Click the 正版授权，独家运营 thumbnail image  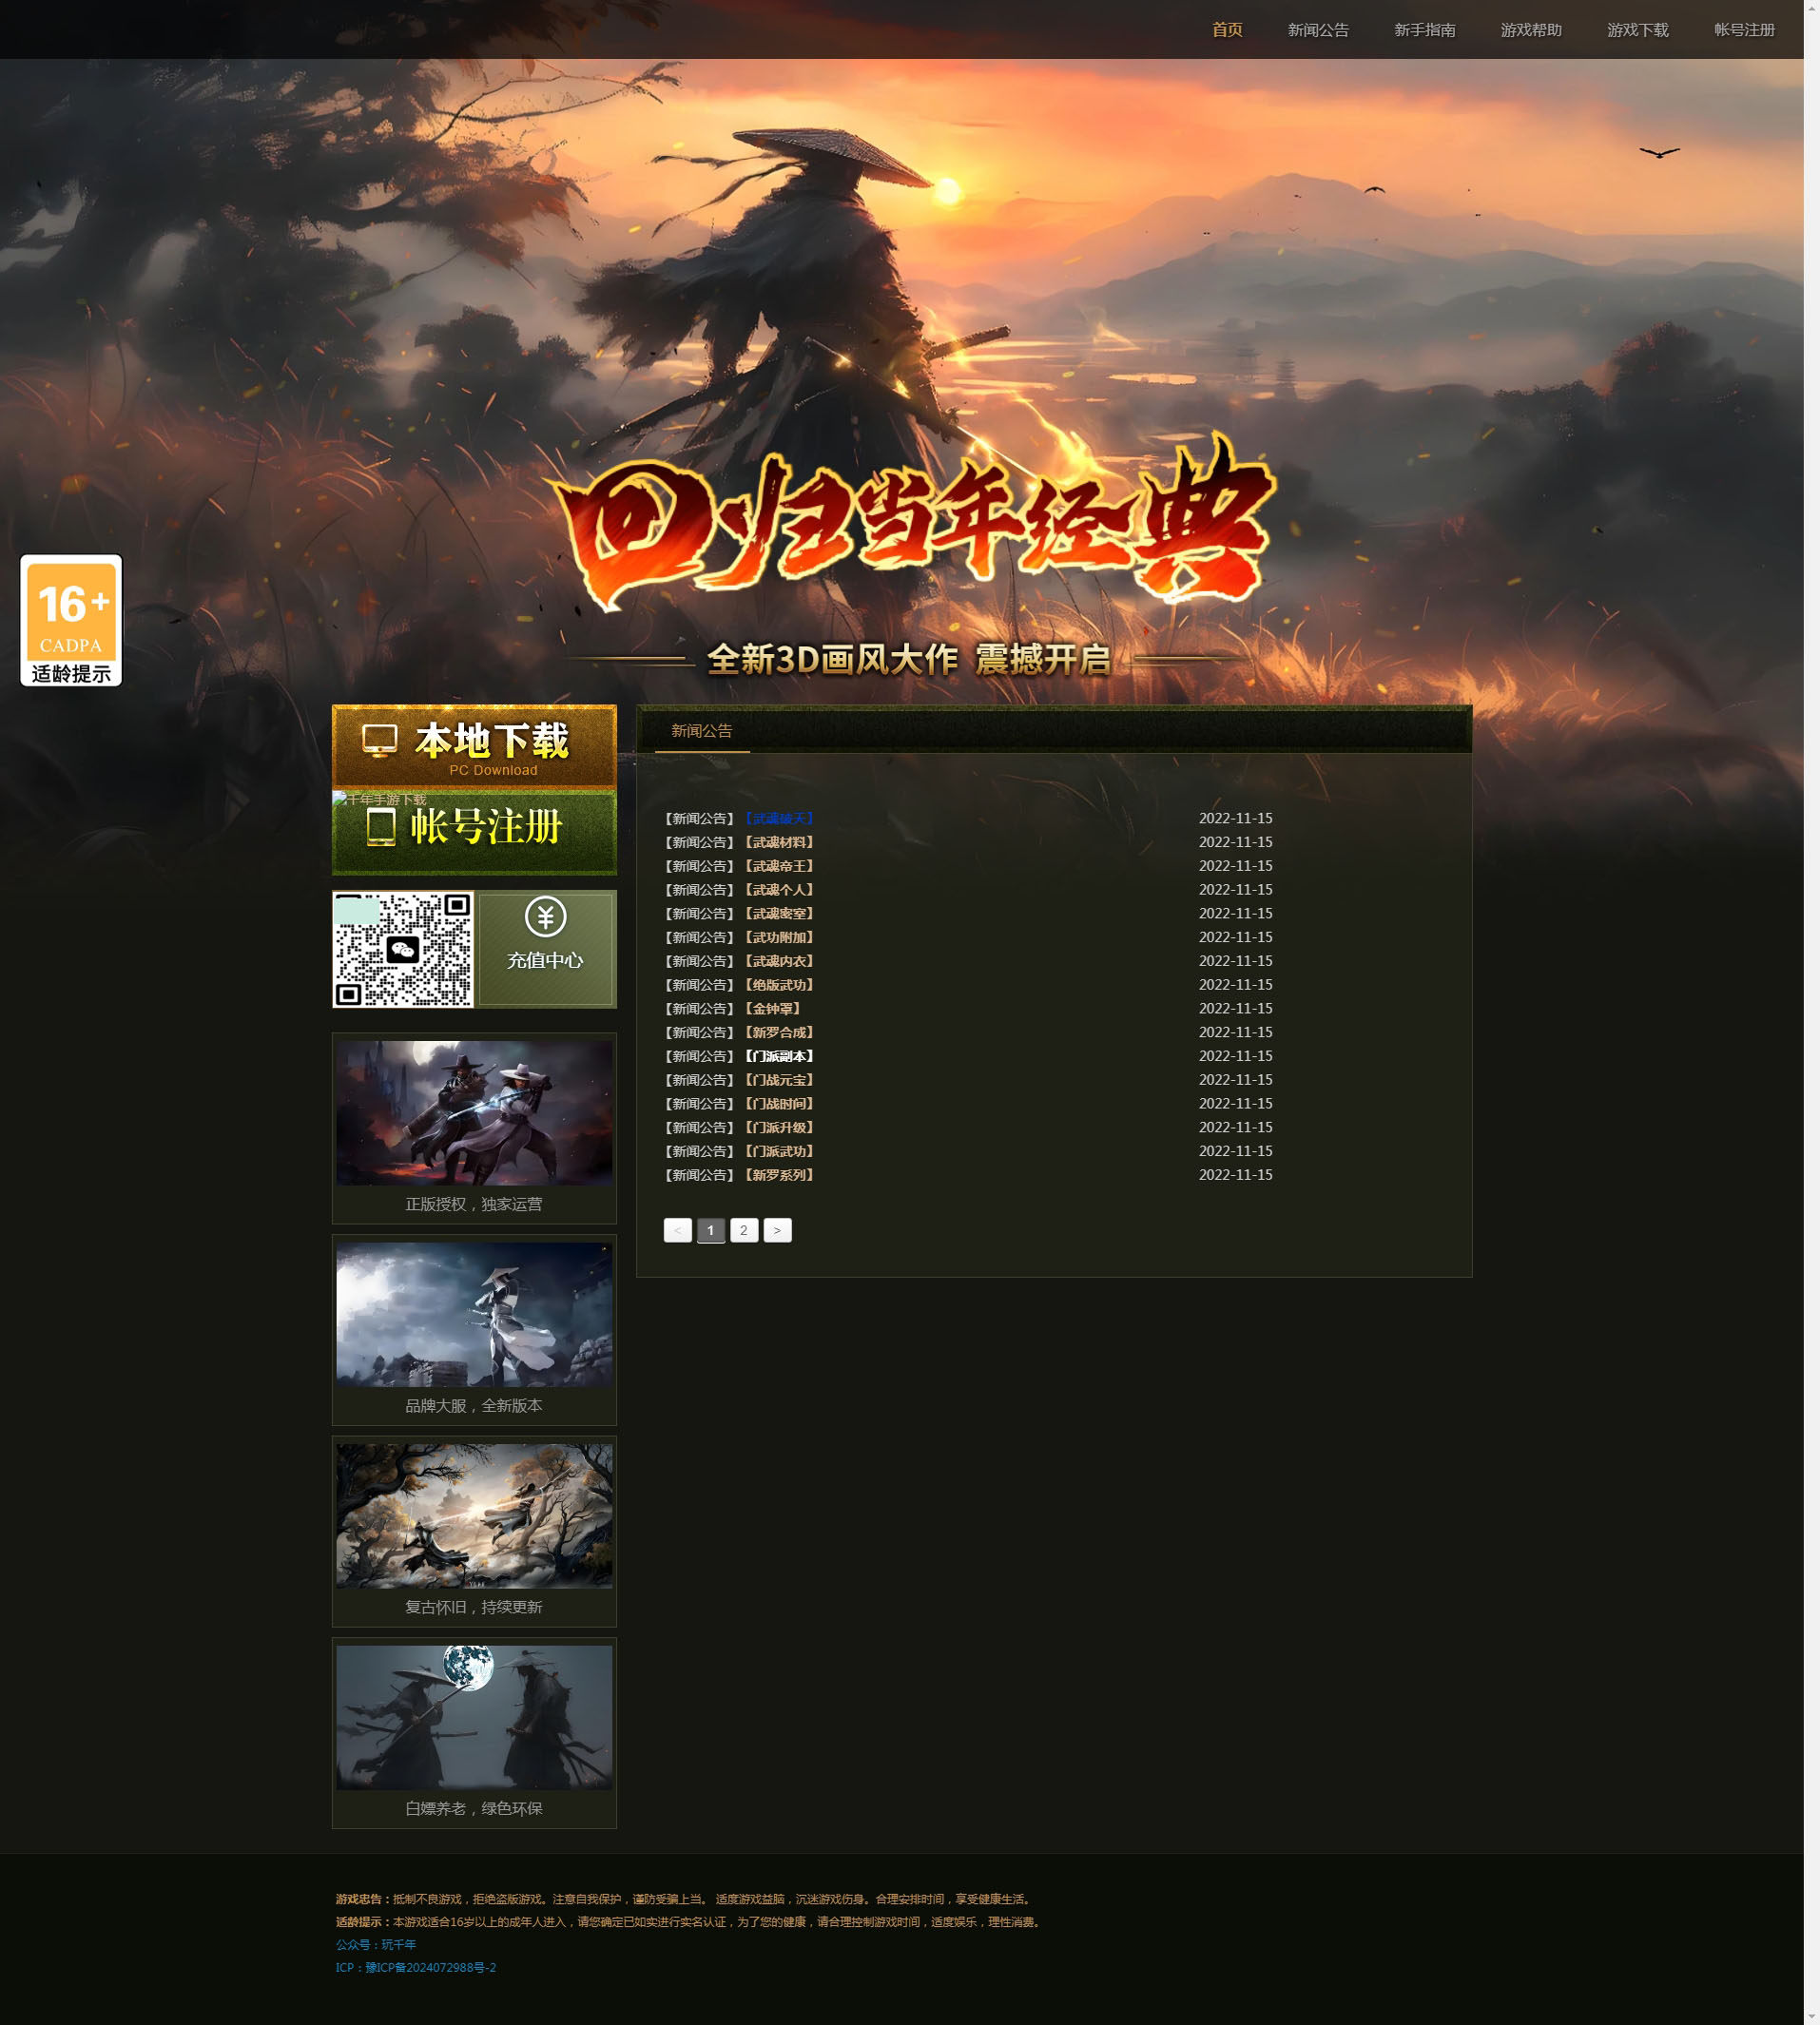[x=474, y=1113]
